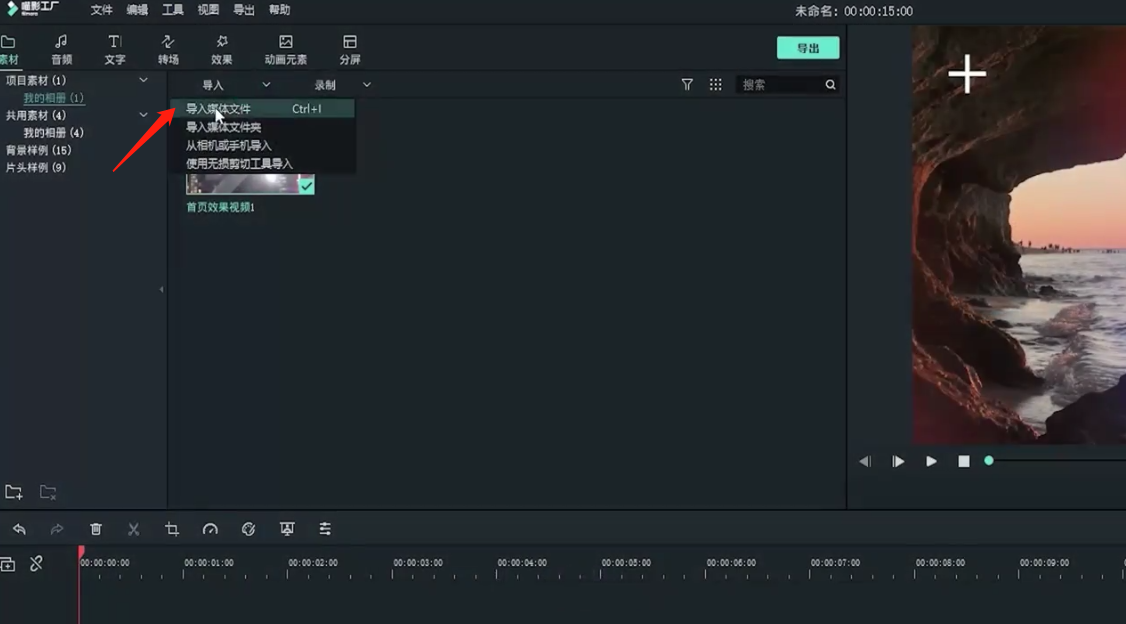Collapse the 项目素材 (1) section

tap(143, 80)
